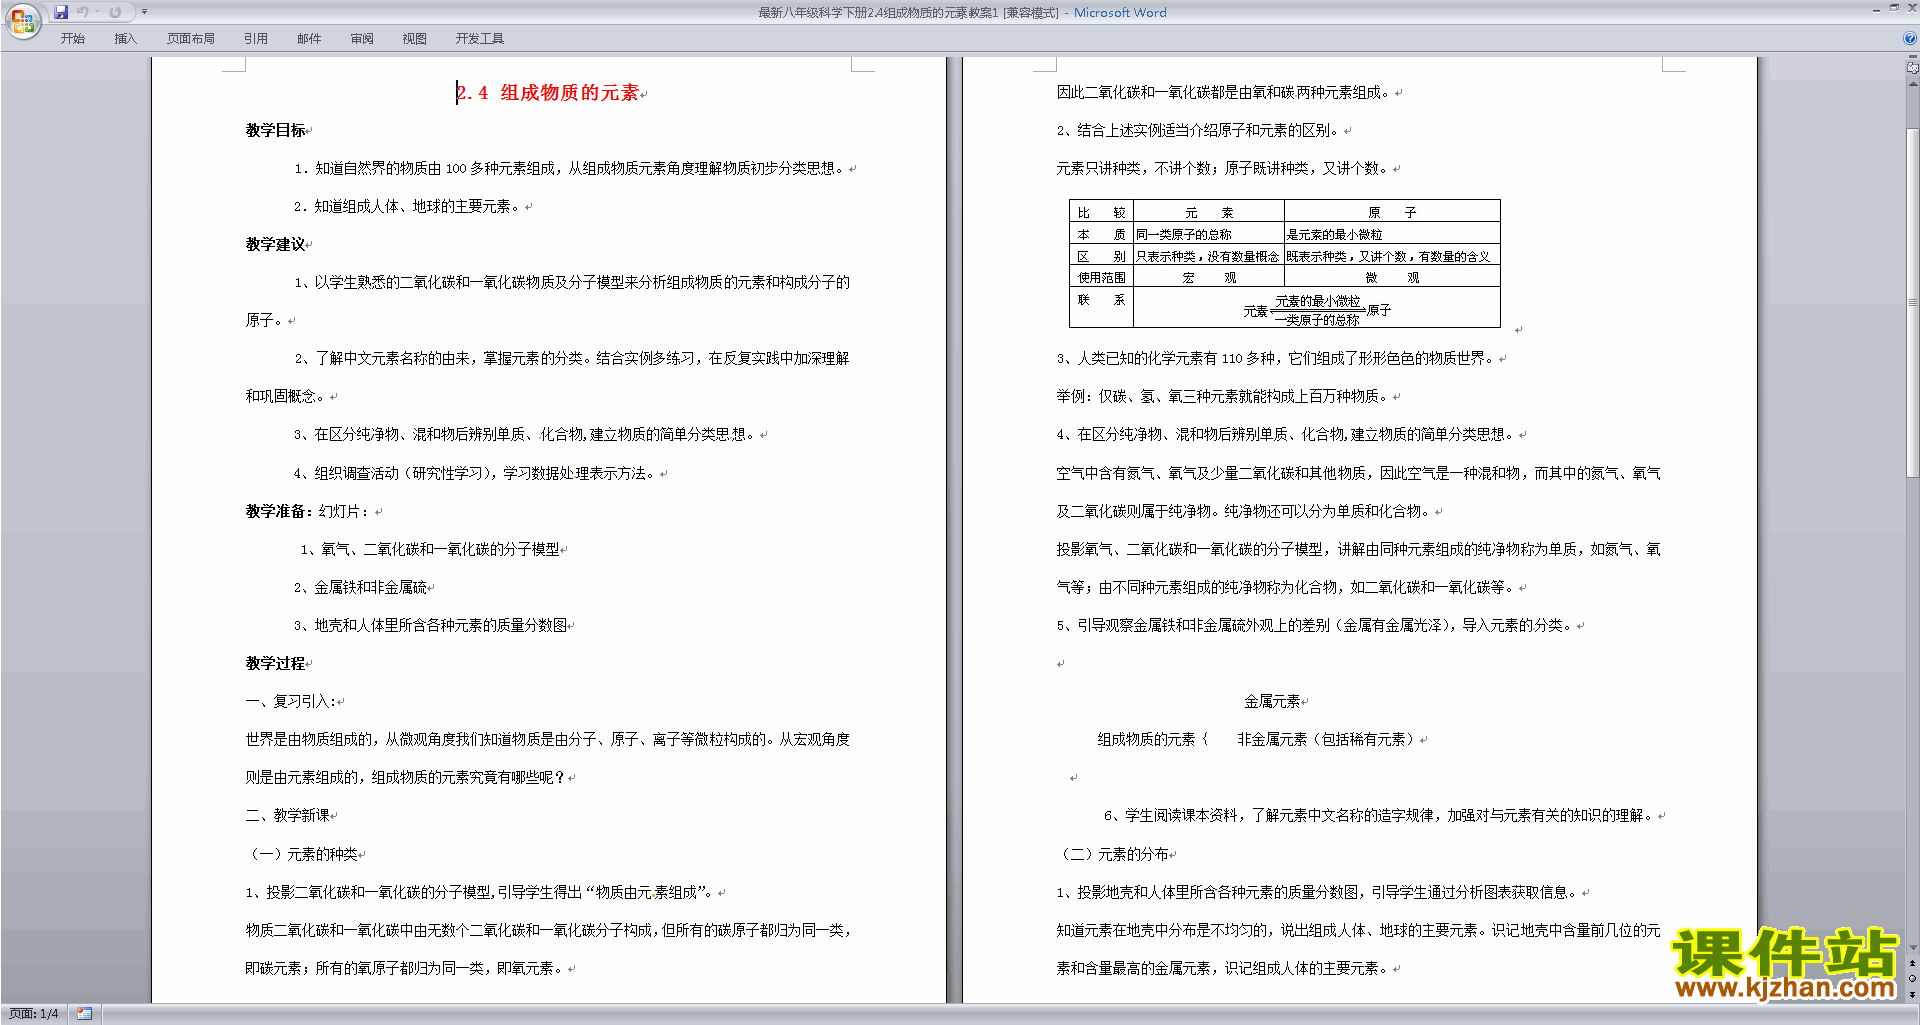
Task: Undo the last action
Action: click(x=83, y=12)
